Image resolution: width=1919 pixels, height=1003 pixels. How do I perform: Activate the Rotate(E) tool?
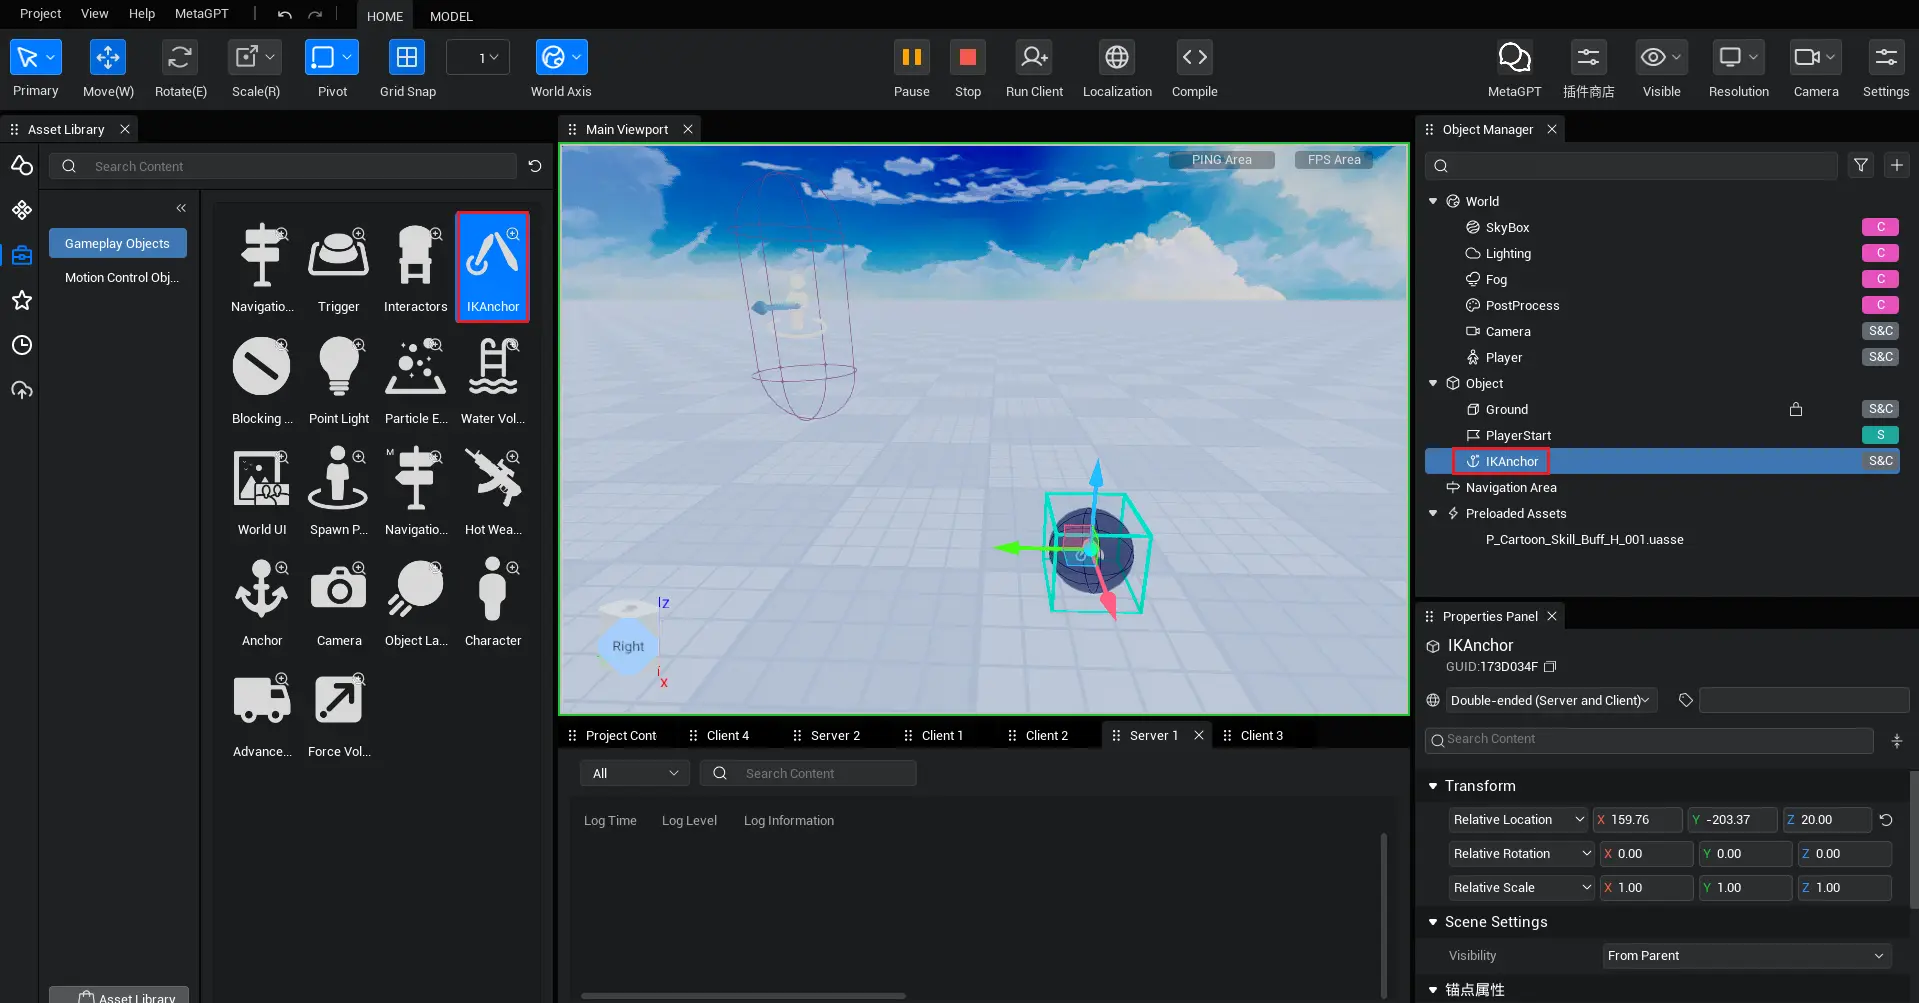click(180, 57)
